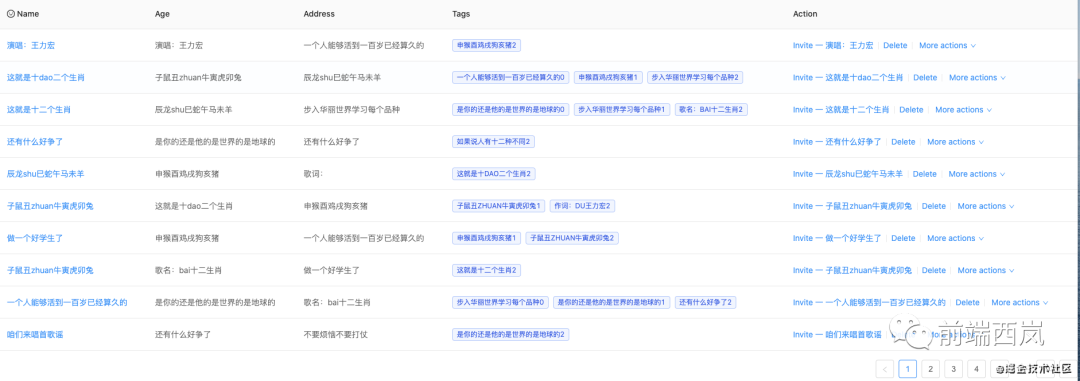Go to pagination page 3
Screen dimensions: 1080x381
953,369
